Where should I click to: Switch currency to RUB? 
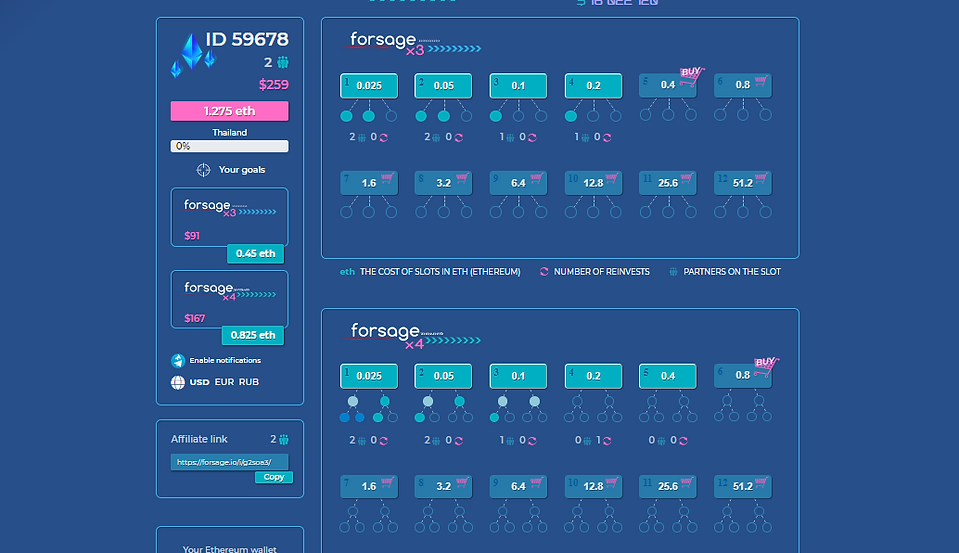pos(249,382)
